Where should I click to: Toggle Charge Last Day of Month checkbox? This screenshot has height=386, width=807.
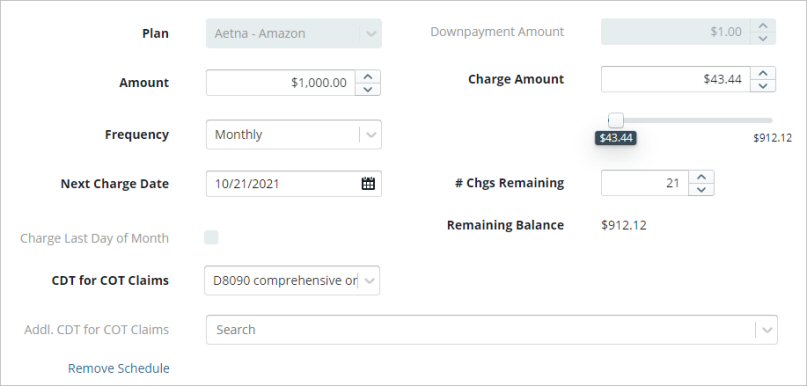(x=211, y=237)
